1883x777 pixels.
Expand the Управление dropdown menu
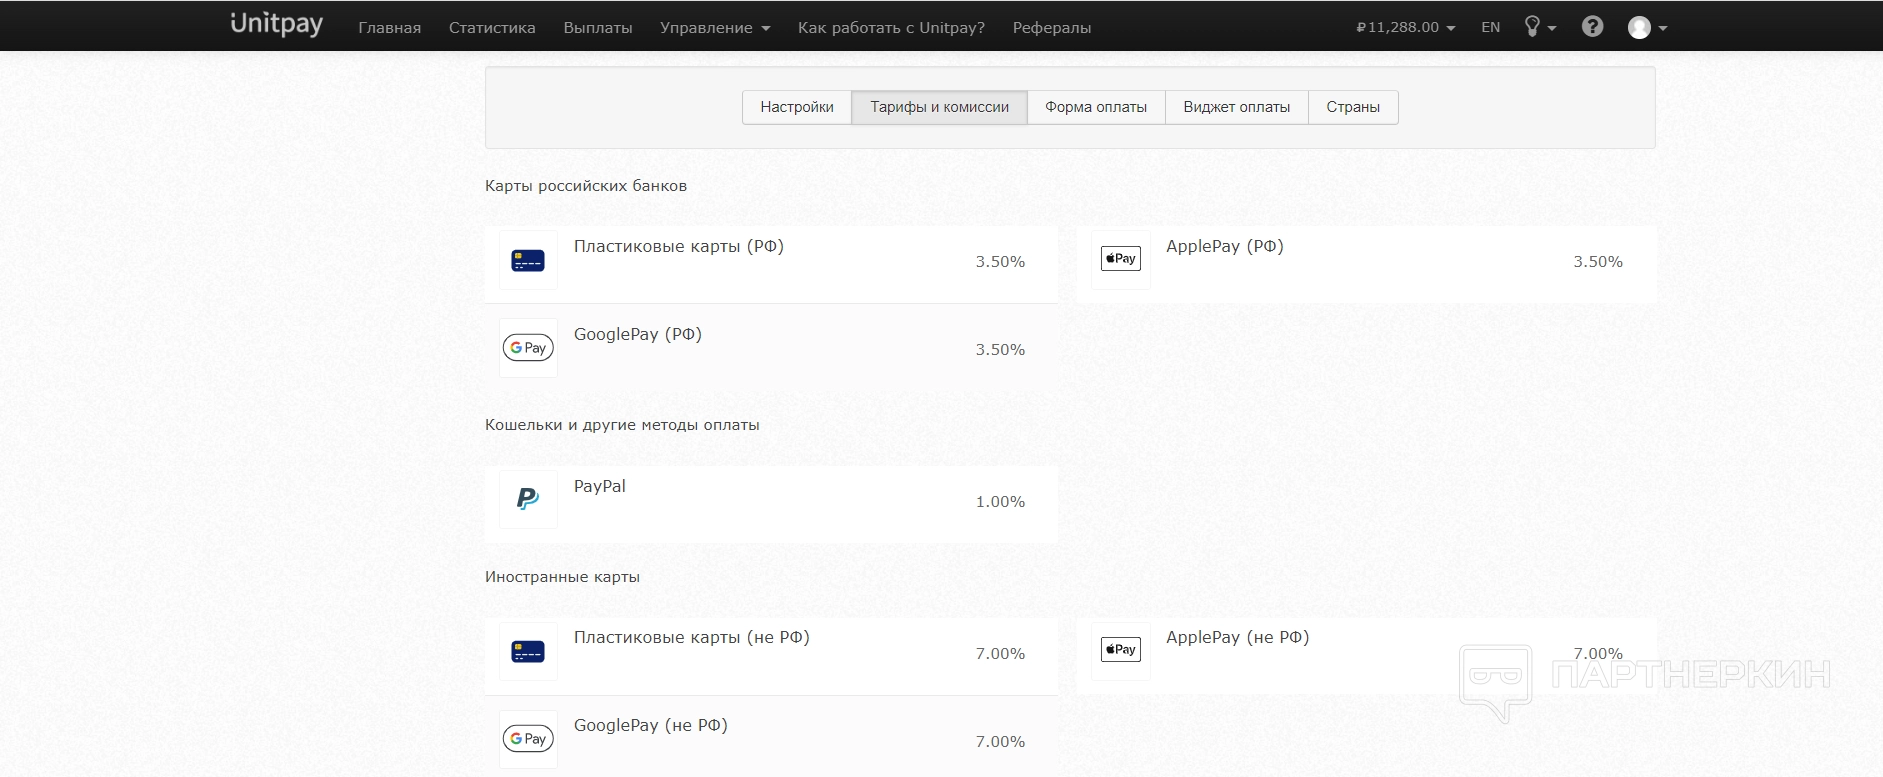click(x=714, y=28)
